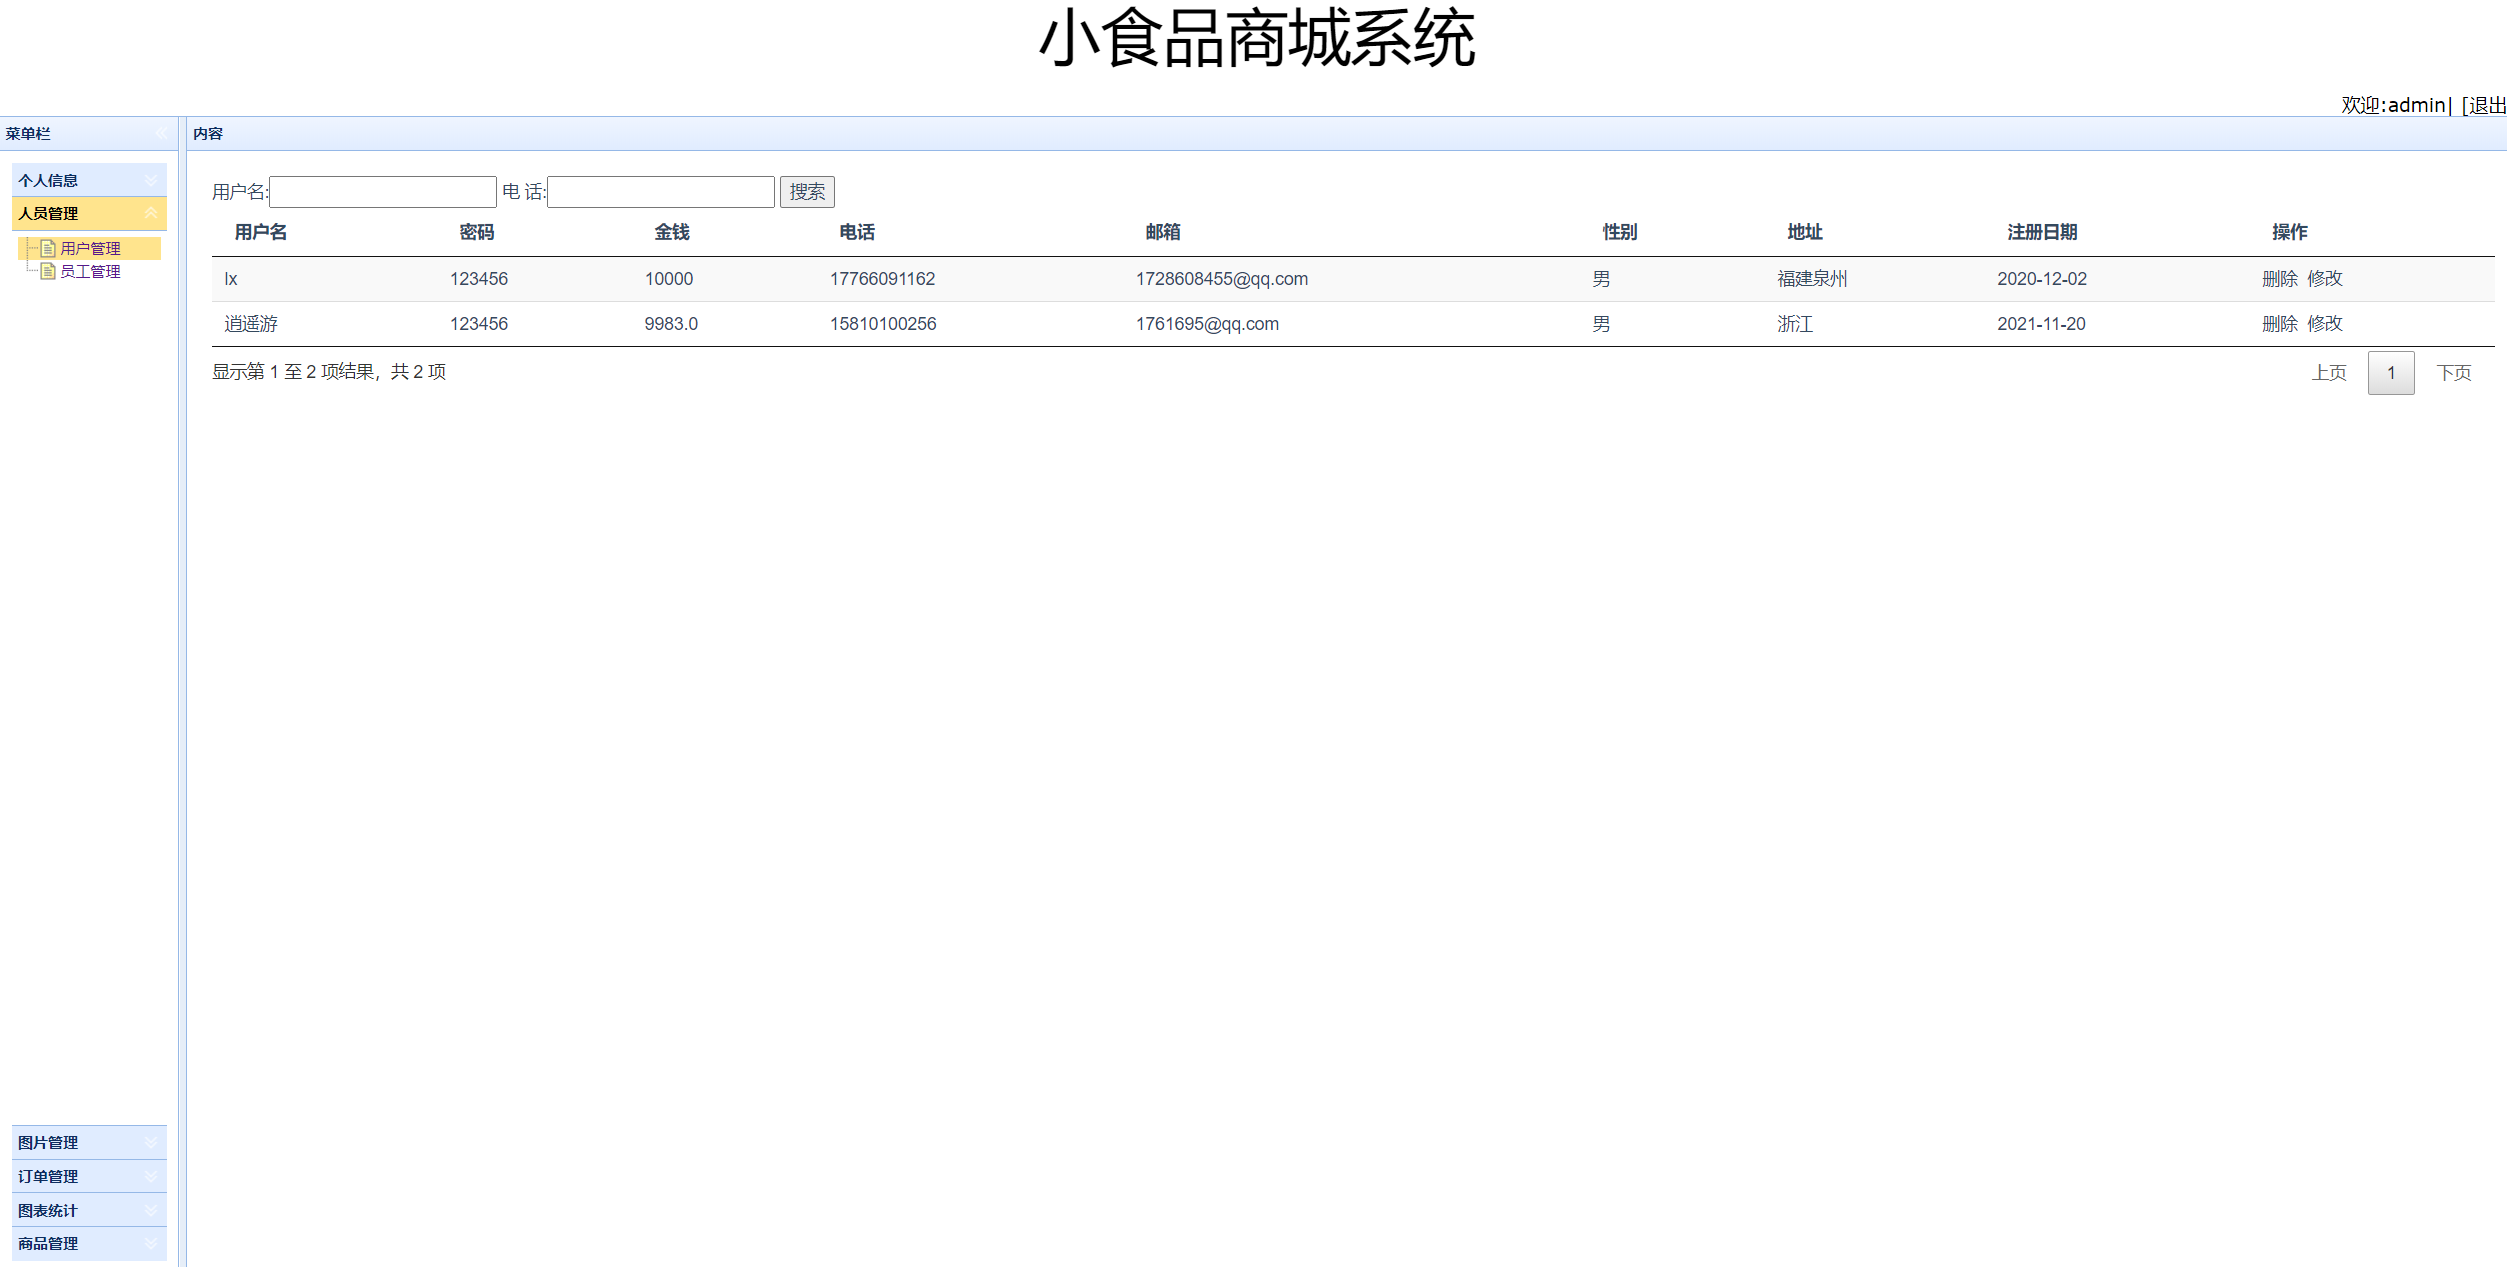
Task: Focus the 电话 search field
Action: 660,191
